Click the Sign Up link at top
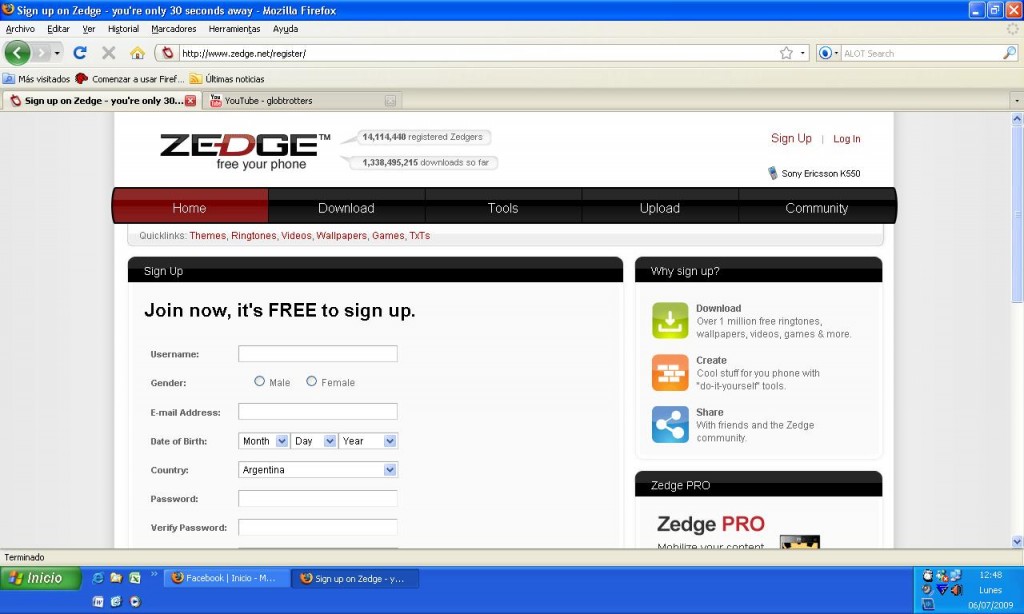 [x=791, y=138]
